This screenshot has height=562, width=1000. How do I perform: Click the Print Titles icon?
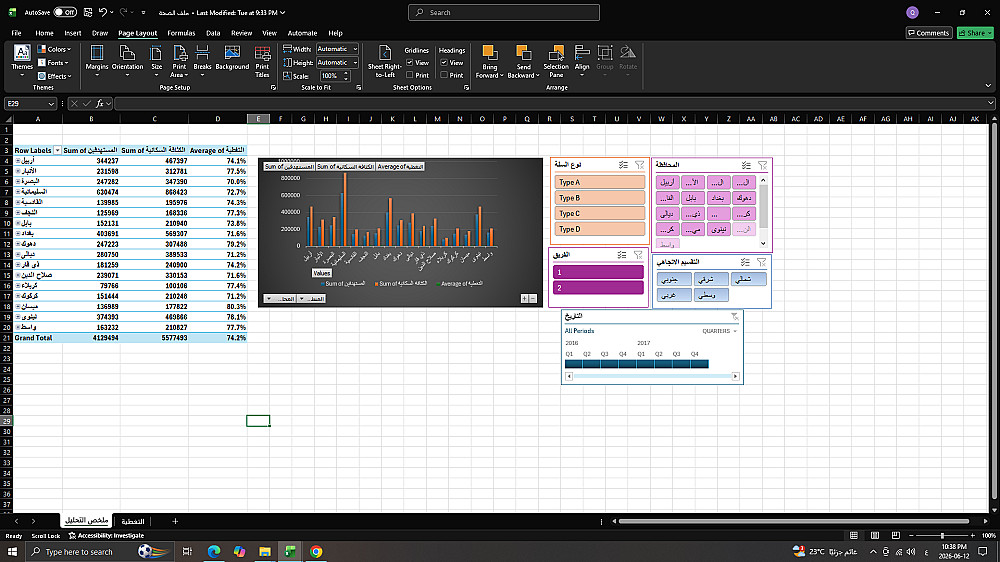click(x=262, y=61)
